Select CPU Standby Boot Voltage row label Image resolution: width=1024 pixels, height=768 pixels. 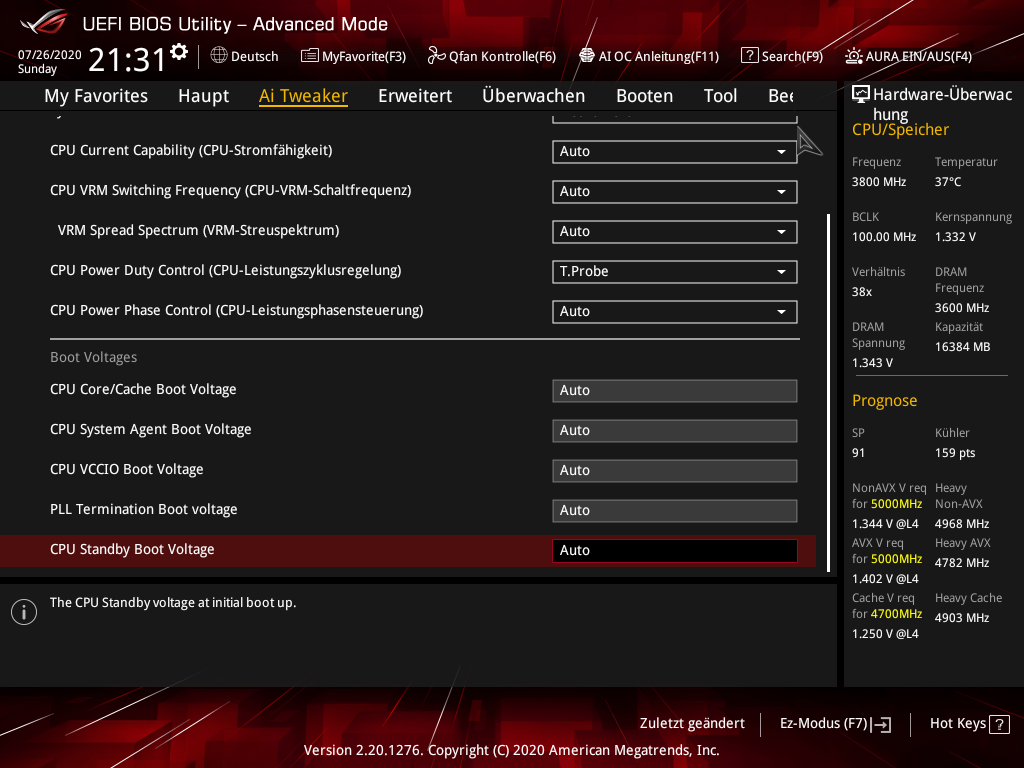132,550
